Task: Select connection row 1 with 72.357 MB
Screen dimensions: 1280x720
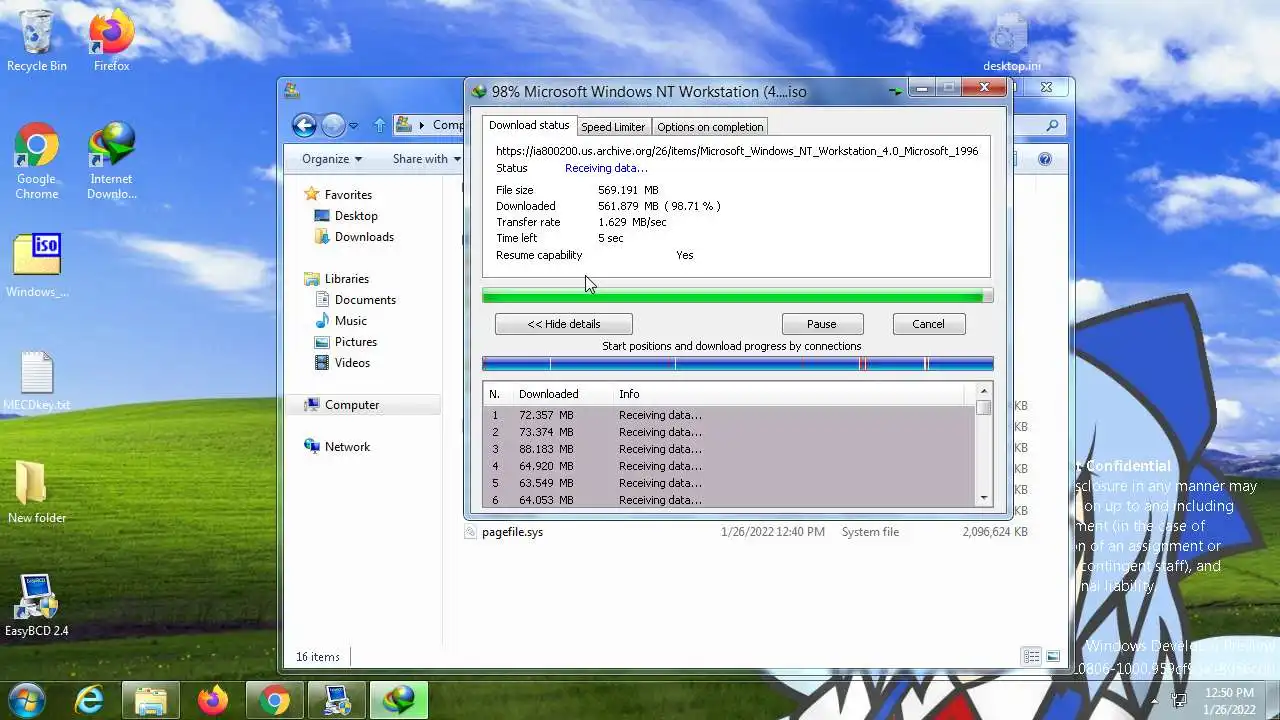Action: pos(730,415)
